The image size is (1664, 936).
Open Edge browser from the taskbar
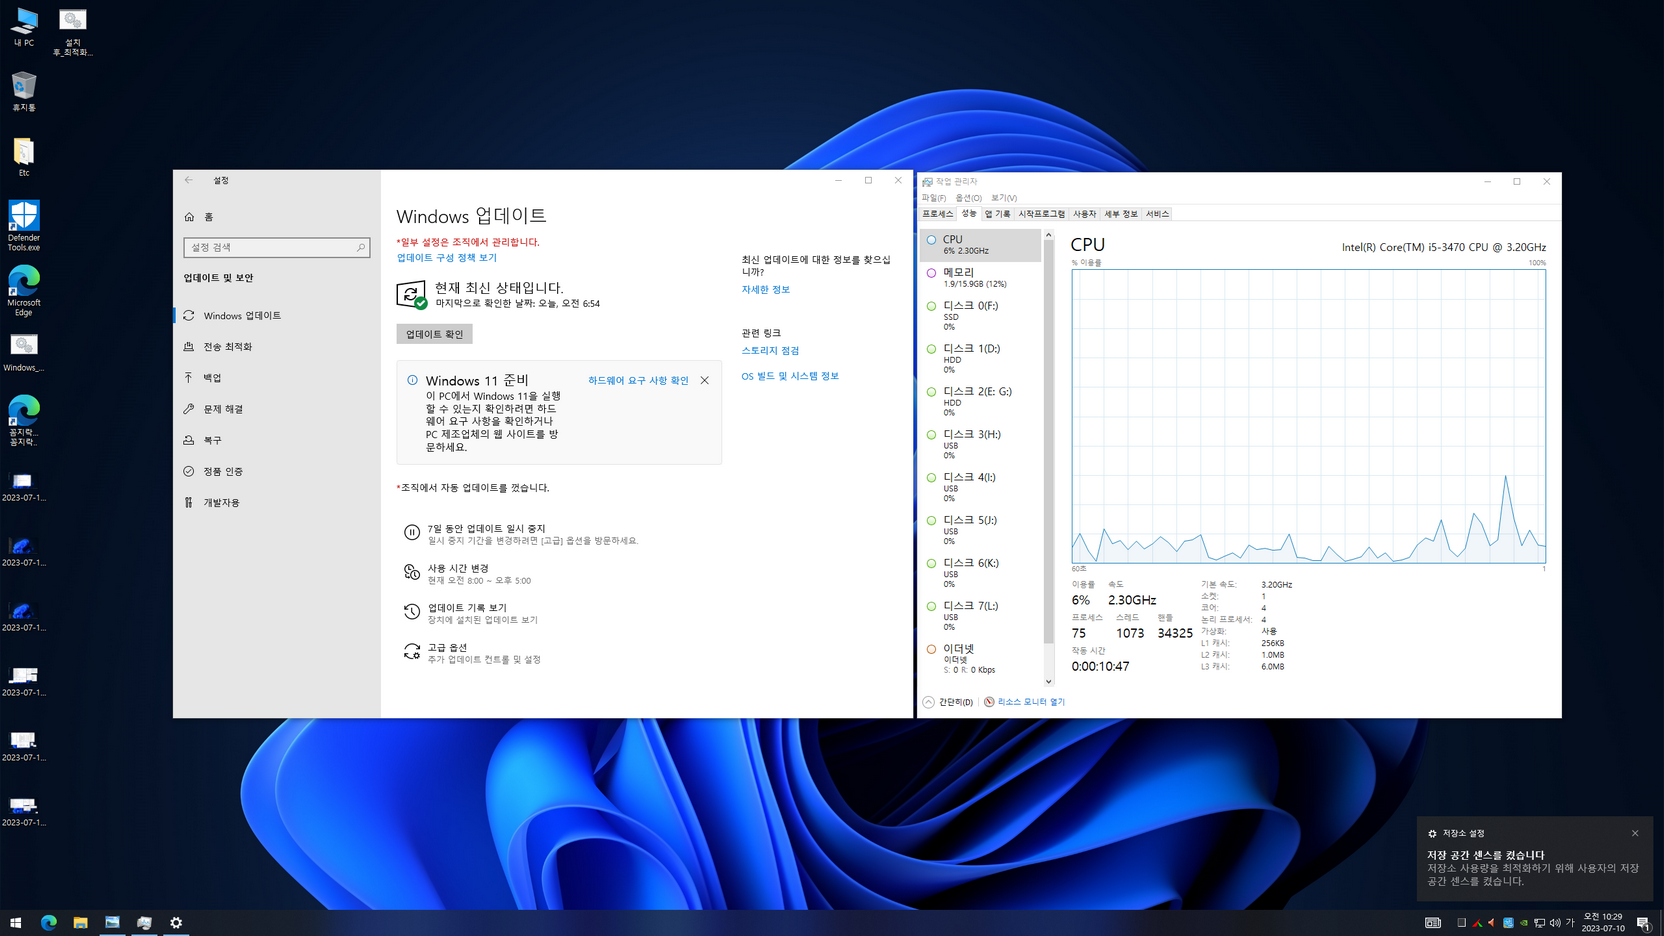point(48,923)
